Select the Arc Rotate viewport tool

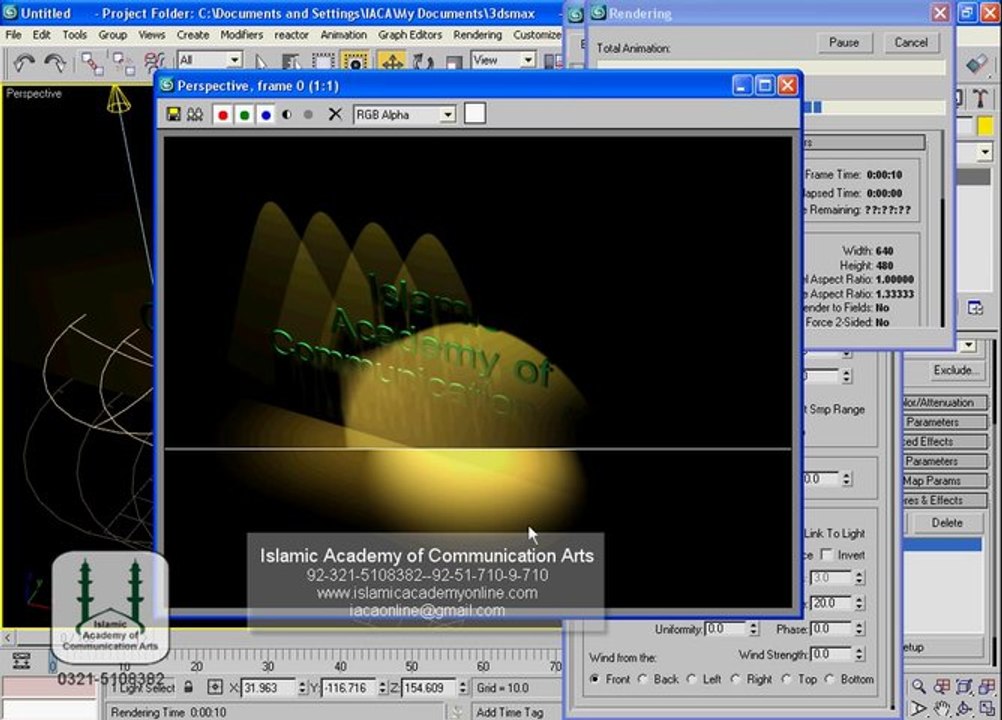[964, 708]
